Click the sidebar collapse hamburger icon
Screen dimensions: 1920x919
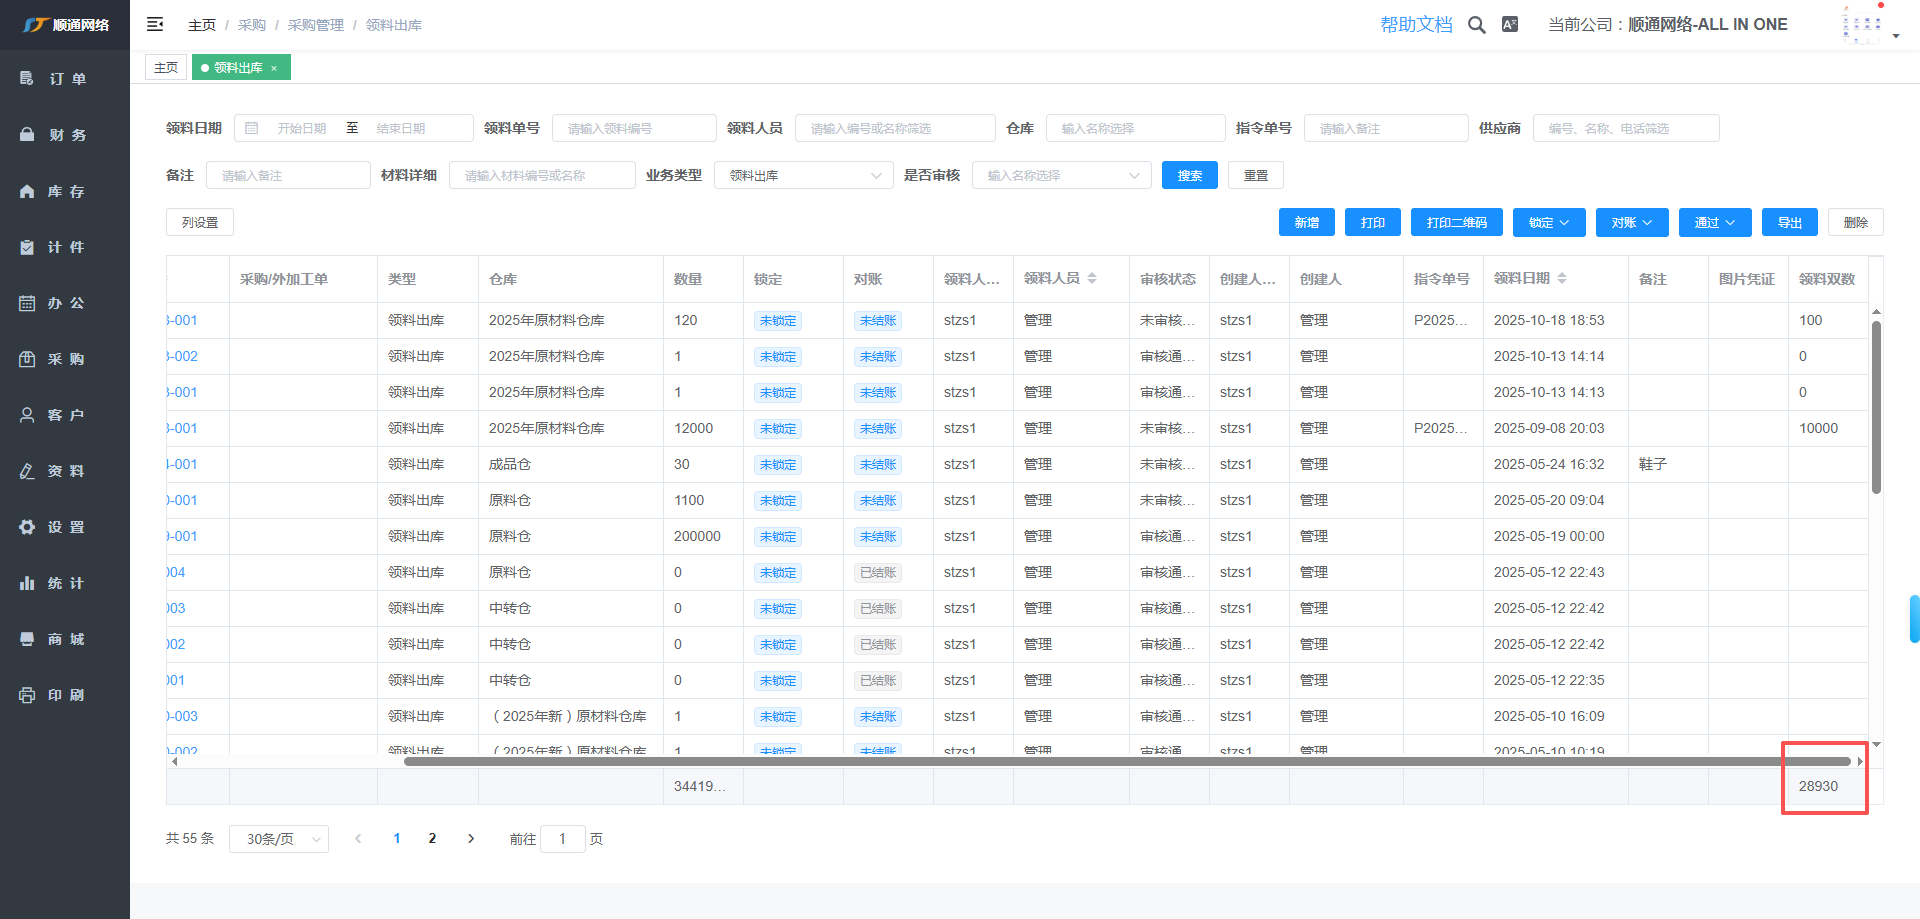point(155,24)
